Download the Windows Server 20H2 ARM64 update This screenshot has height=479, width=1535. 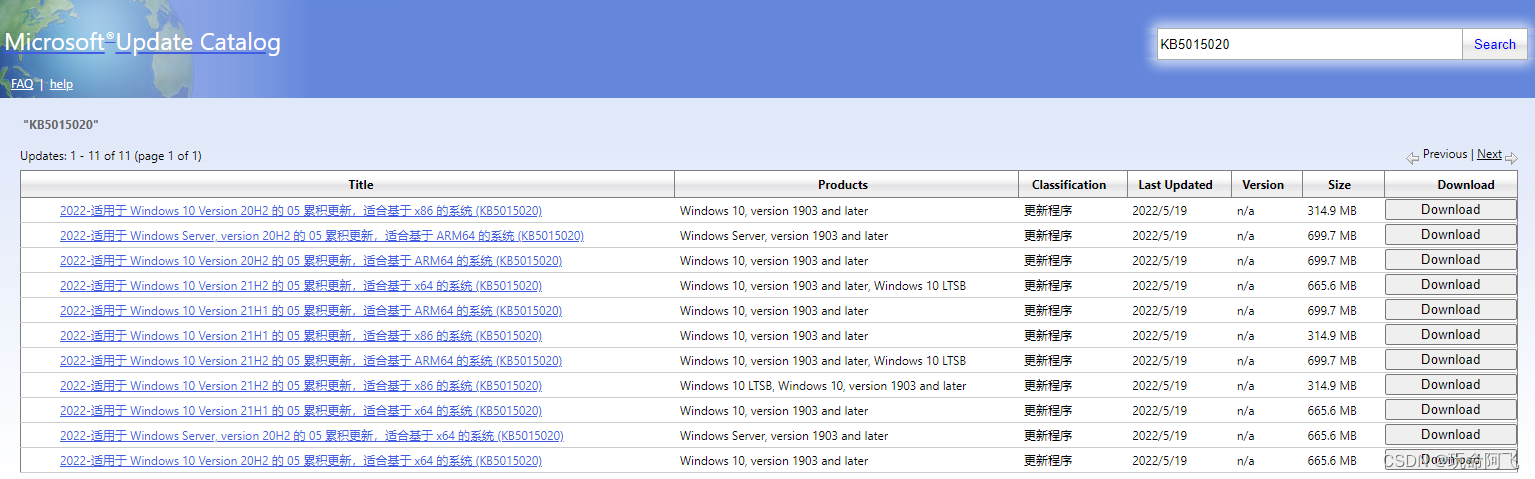[x=1450, y=235]
